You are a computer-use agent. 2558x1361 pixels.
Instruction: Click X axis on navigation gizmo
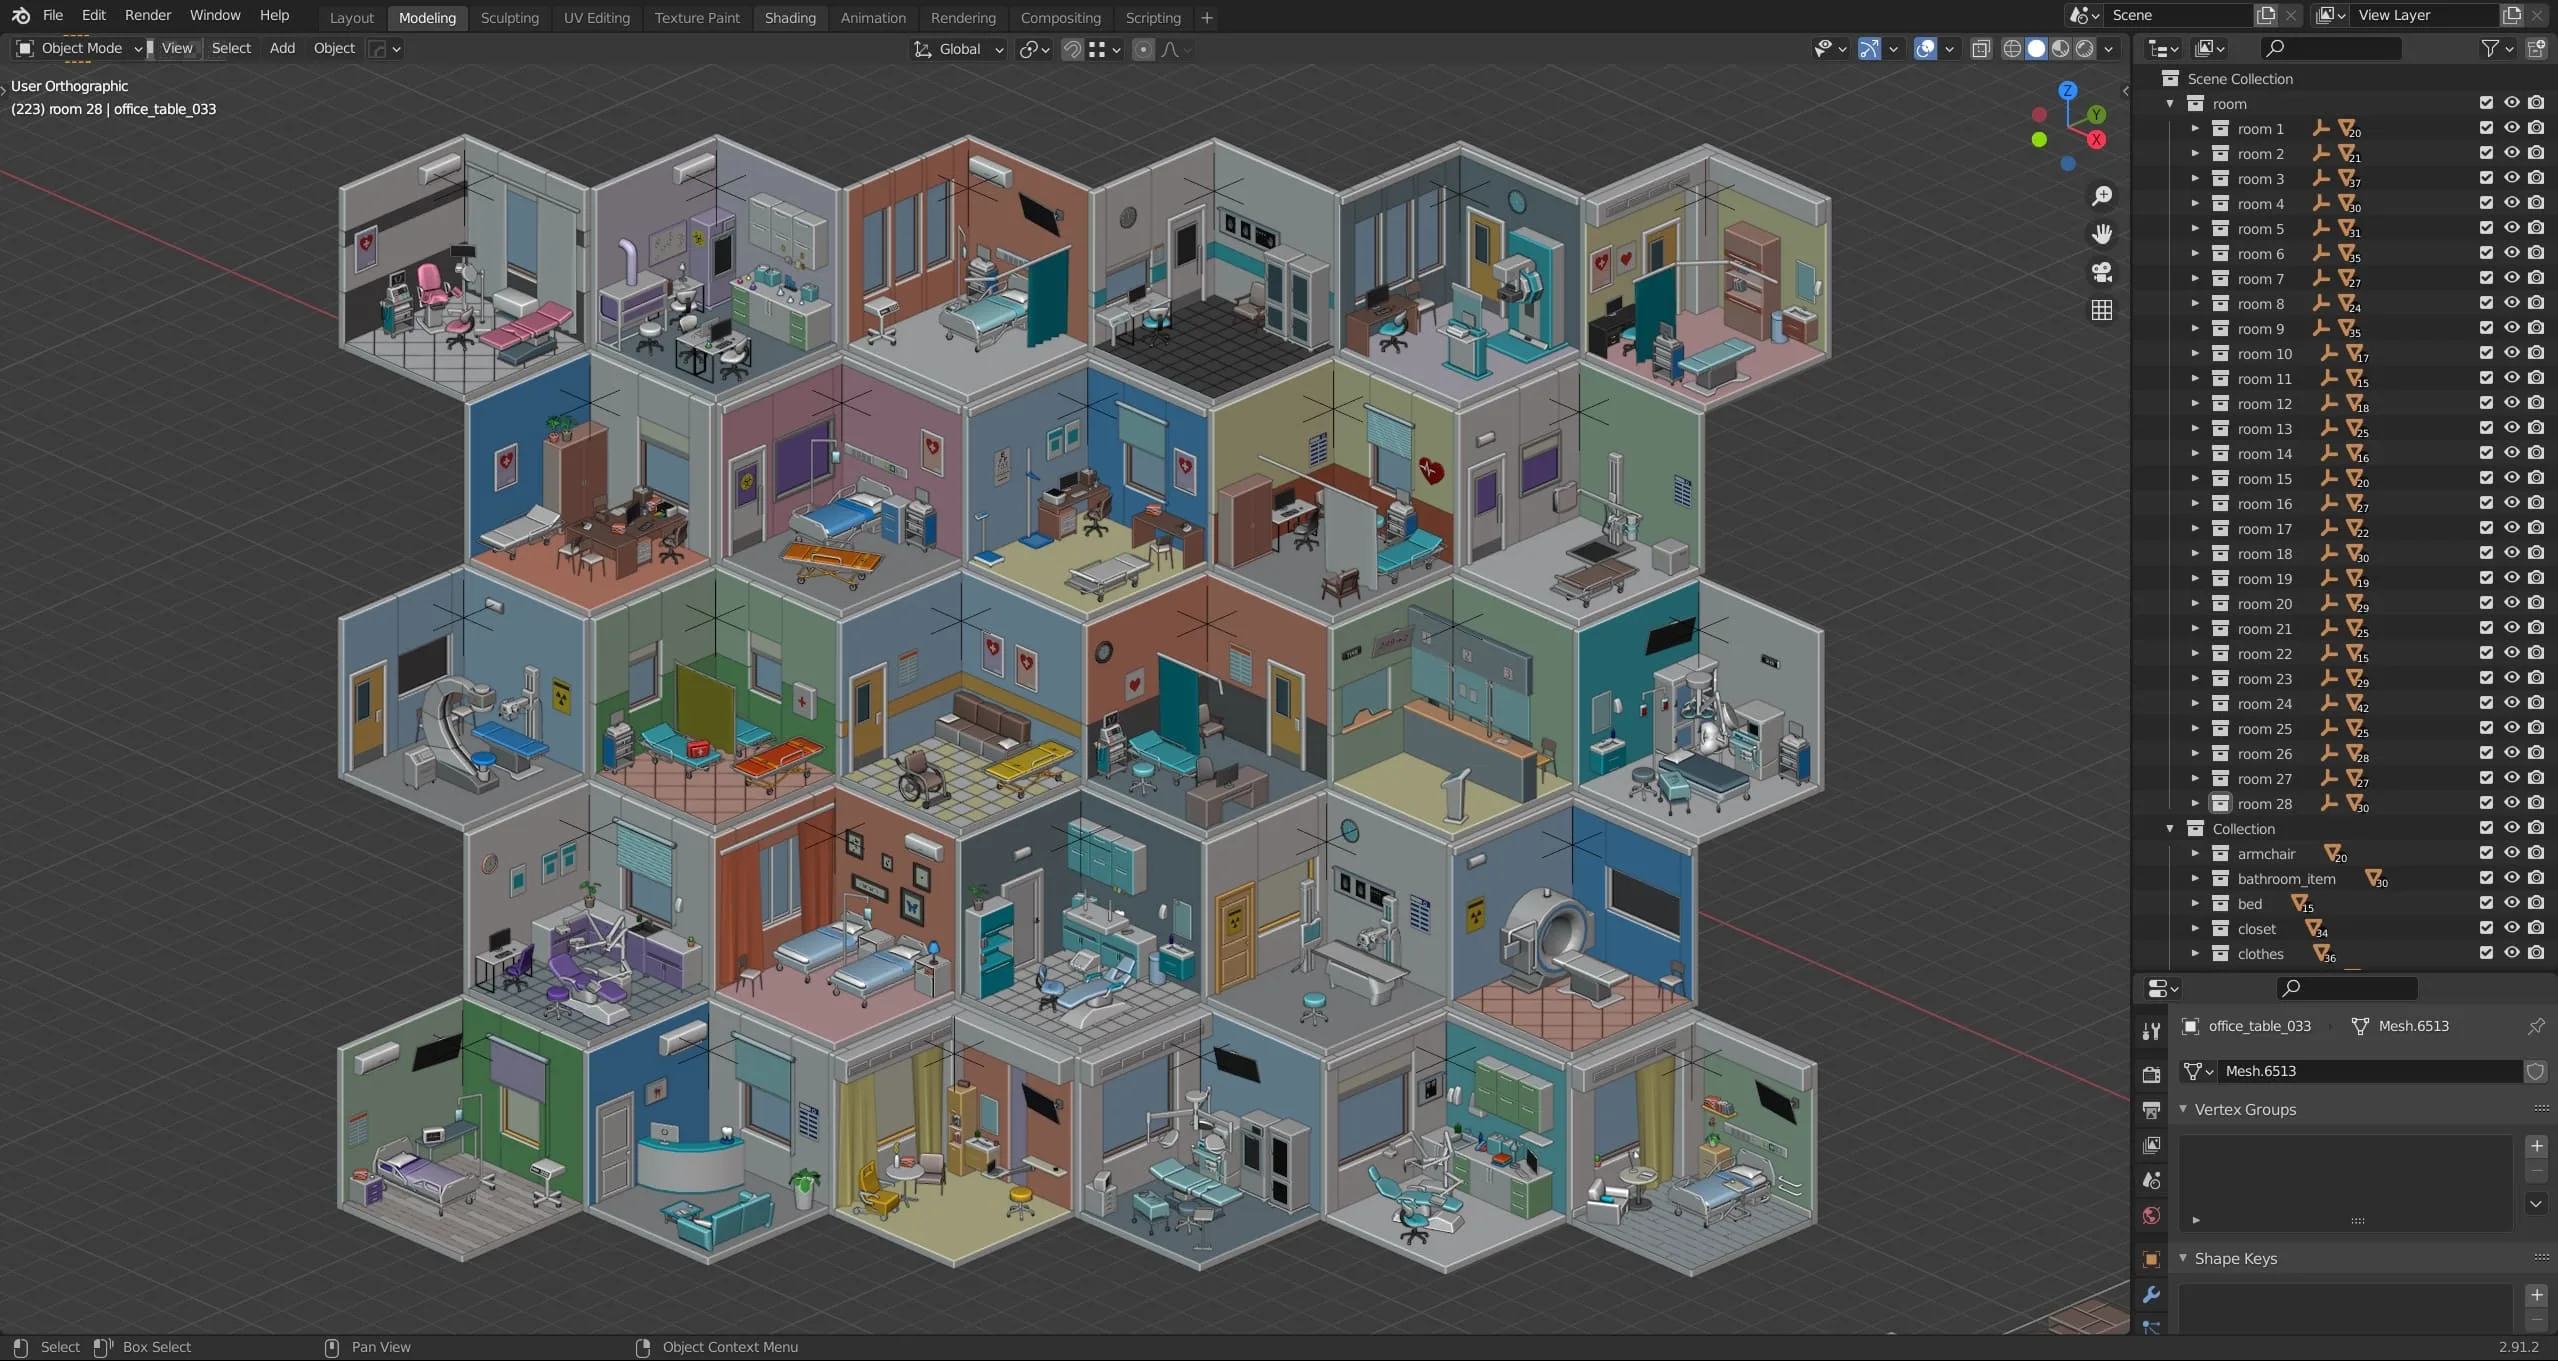pyautogui.click(x=2096, y=140)
